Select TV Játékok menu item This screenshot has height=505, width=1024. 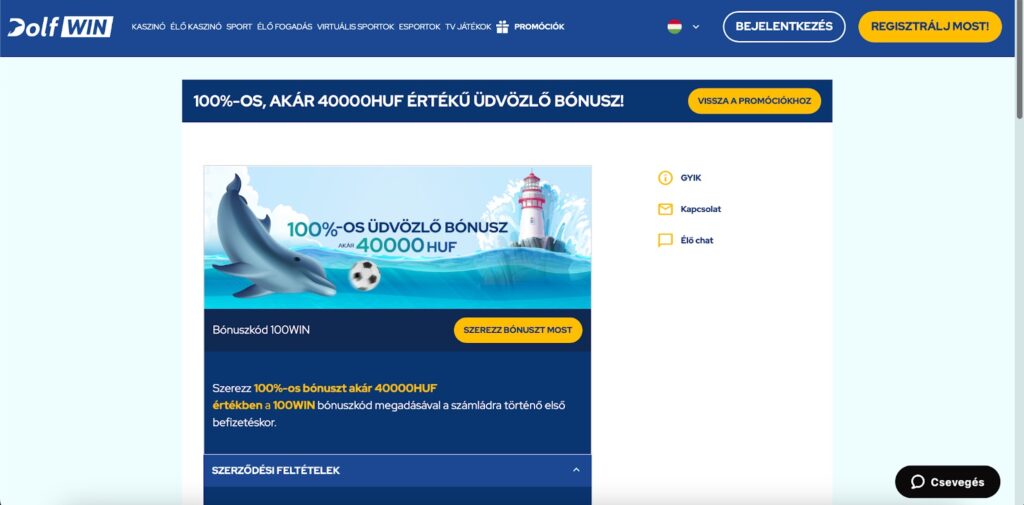click(x=468, y=27)
